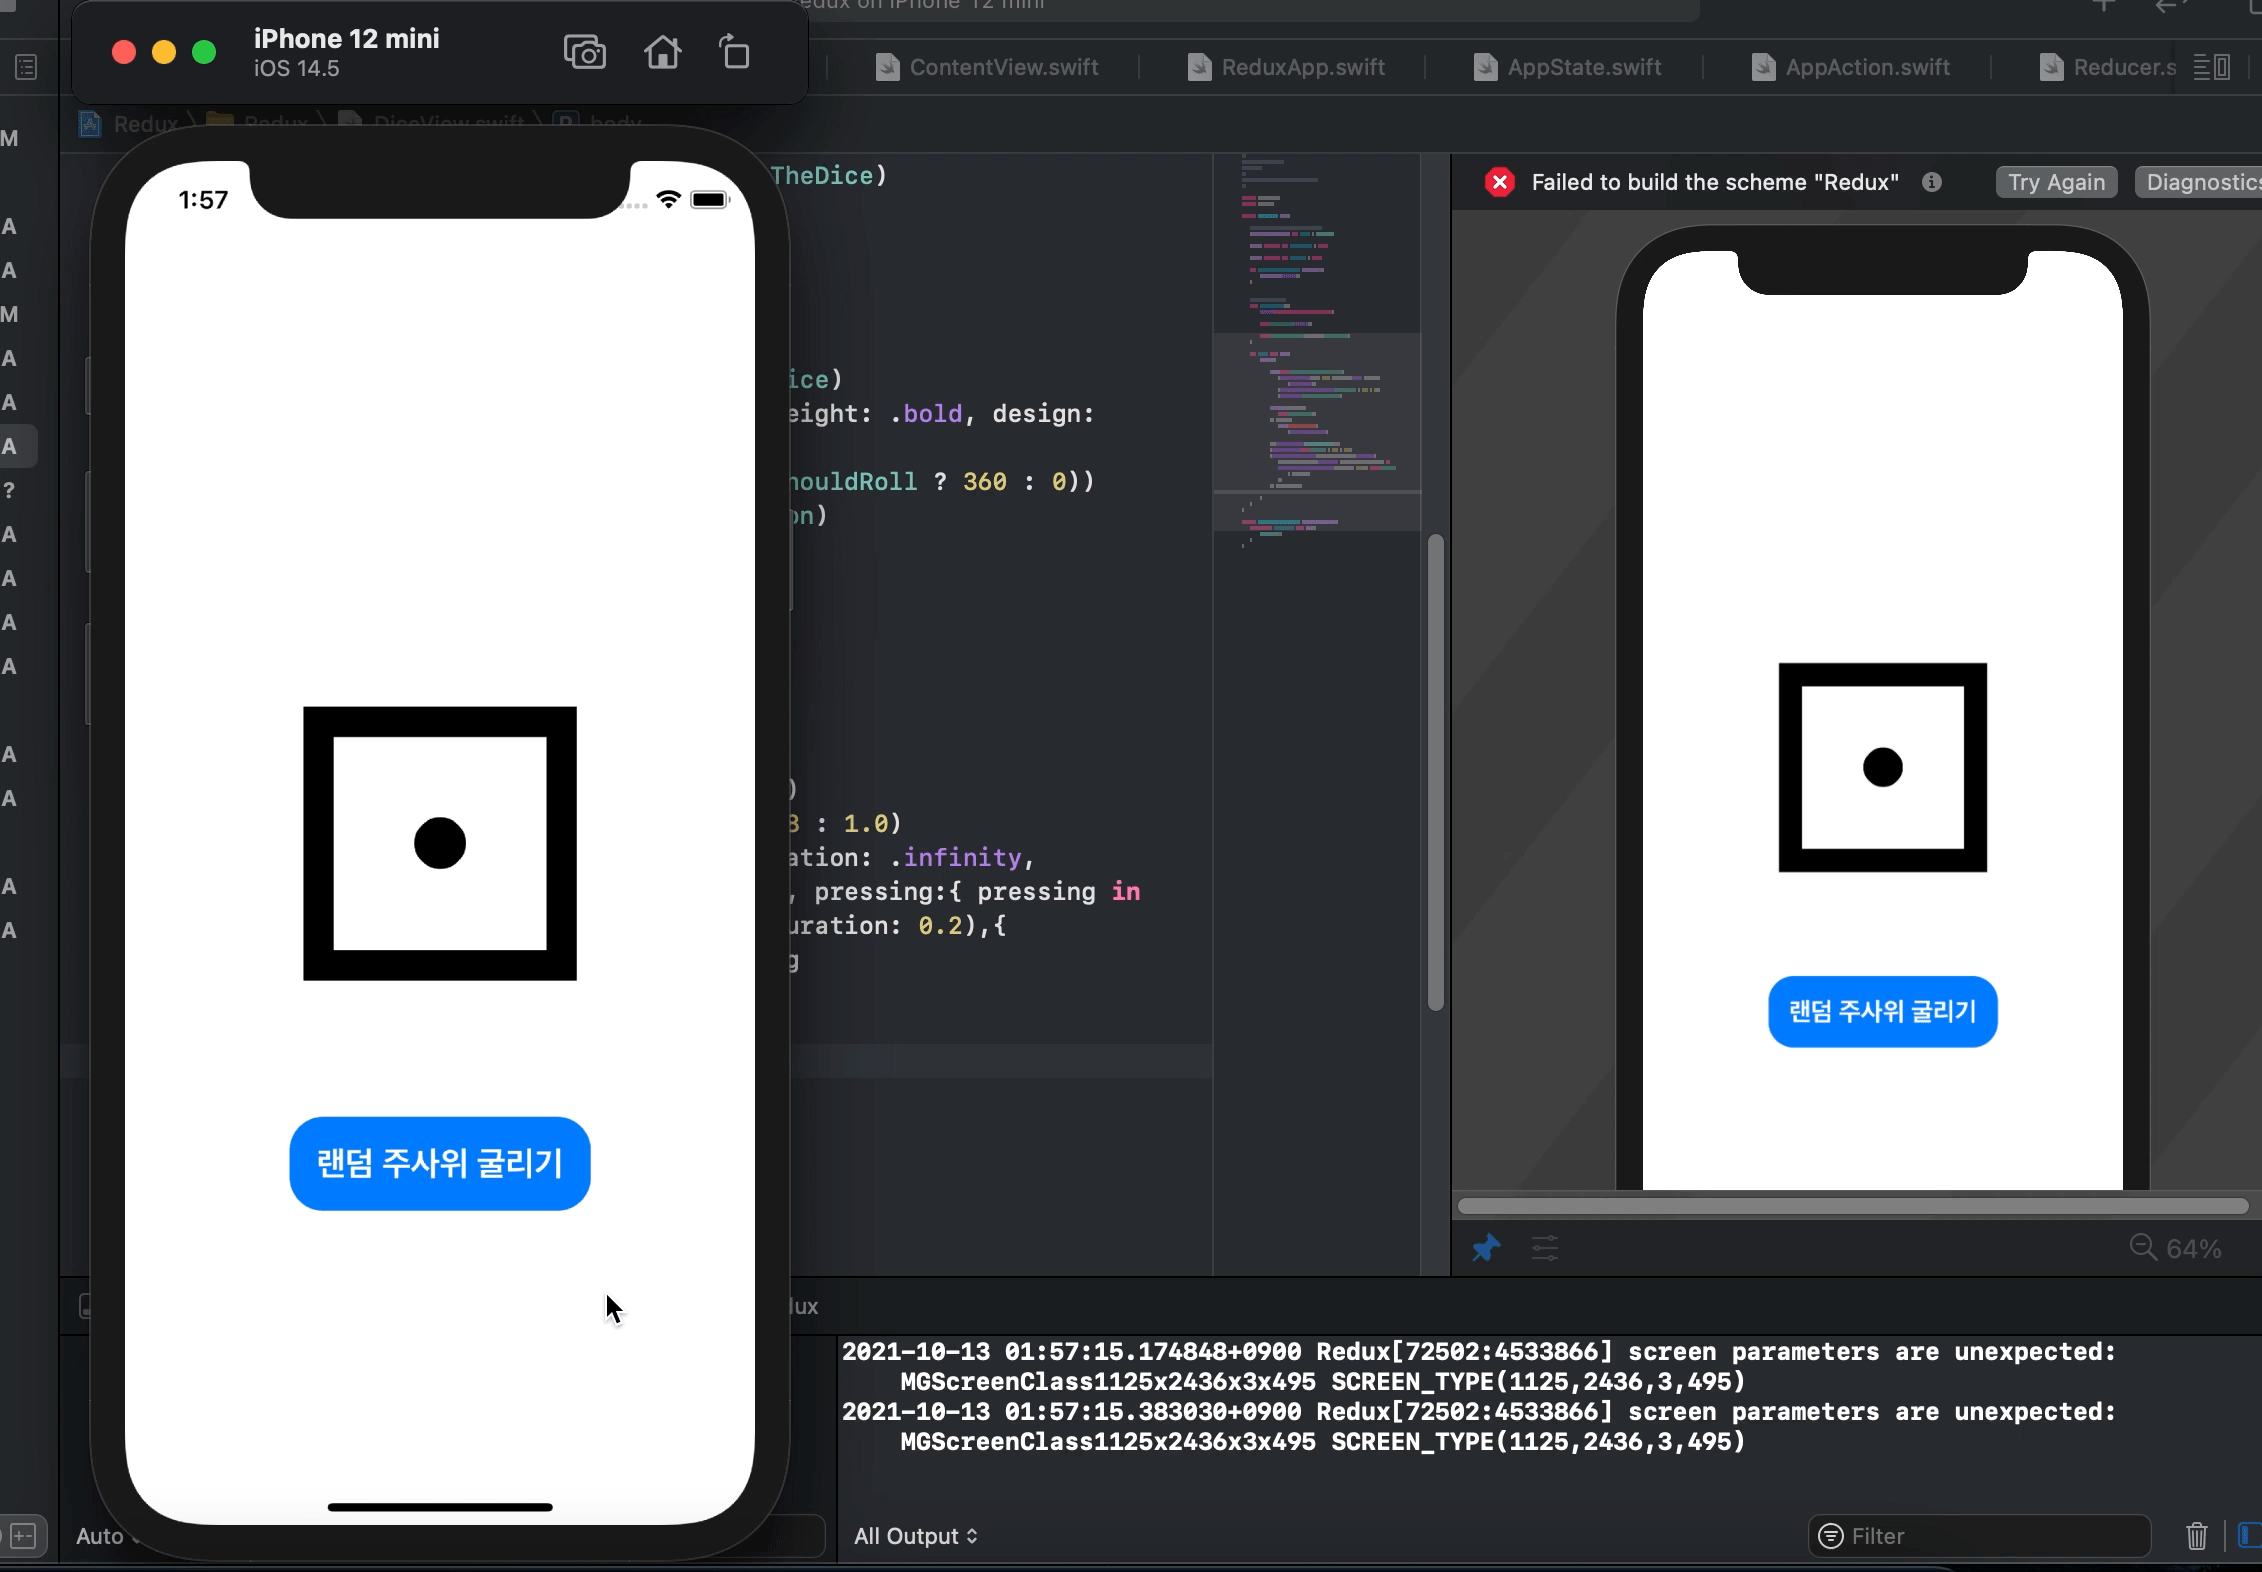Toggle the editor options layout button
Screen dimensions: 2262x1572
coord(2211,67)
